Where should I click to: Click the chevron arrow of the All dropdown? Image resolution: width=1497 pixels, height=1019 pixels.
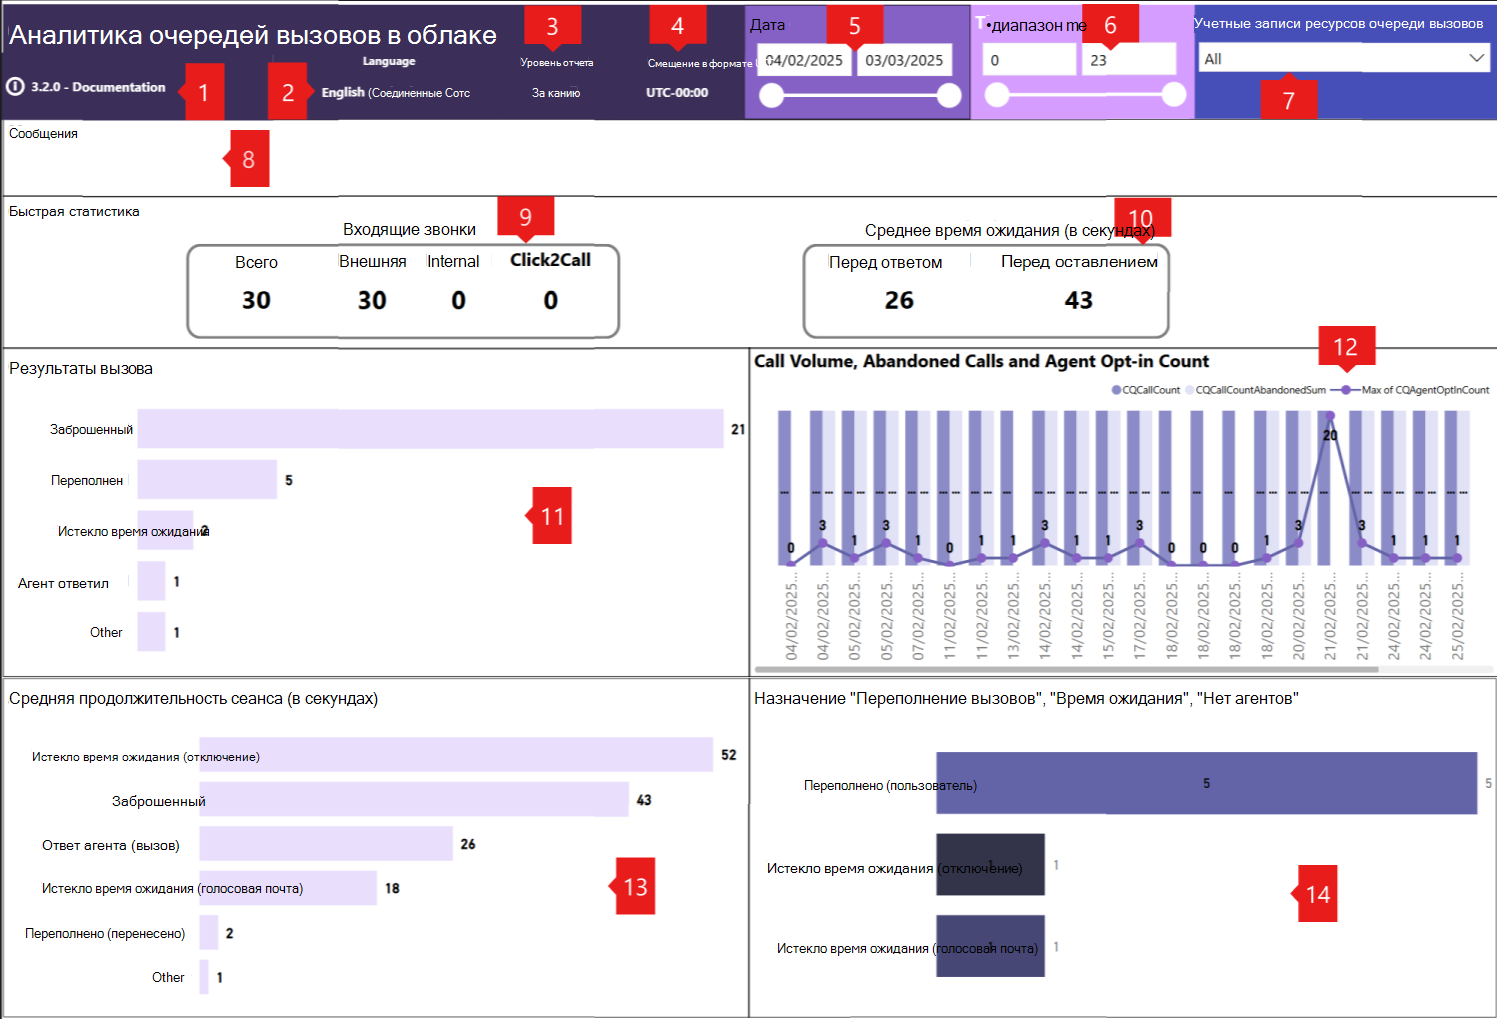click(1476, 58)
